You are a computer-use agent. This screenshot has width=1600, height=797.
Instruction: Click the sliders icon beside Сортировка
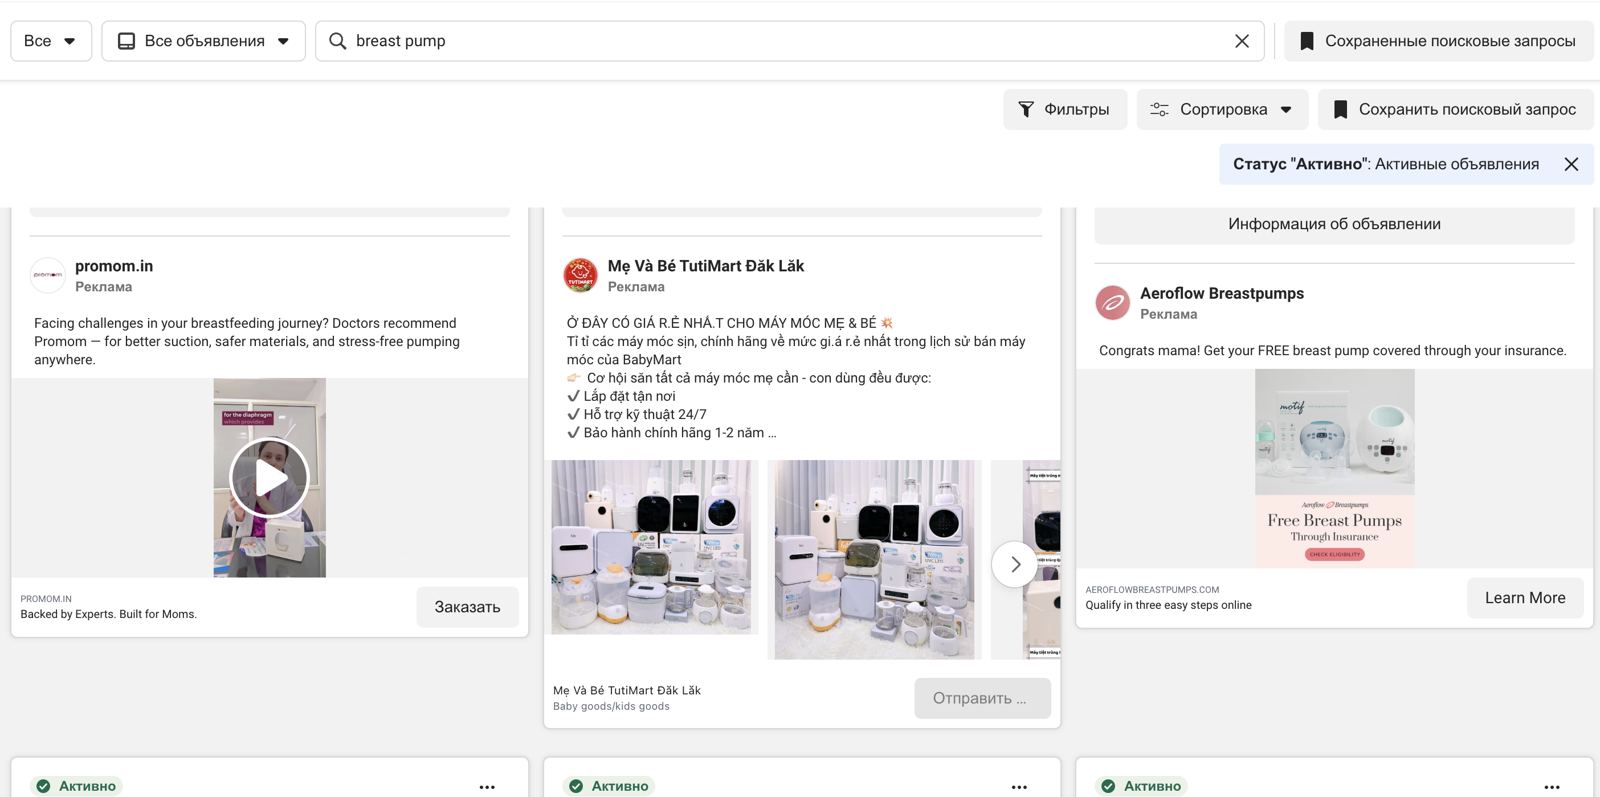(1159, 109)
